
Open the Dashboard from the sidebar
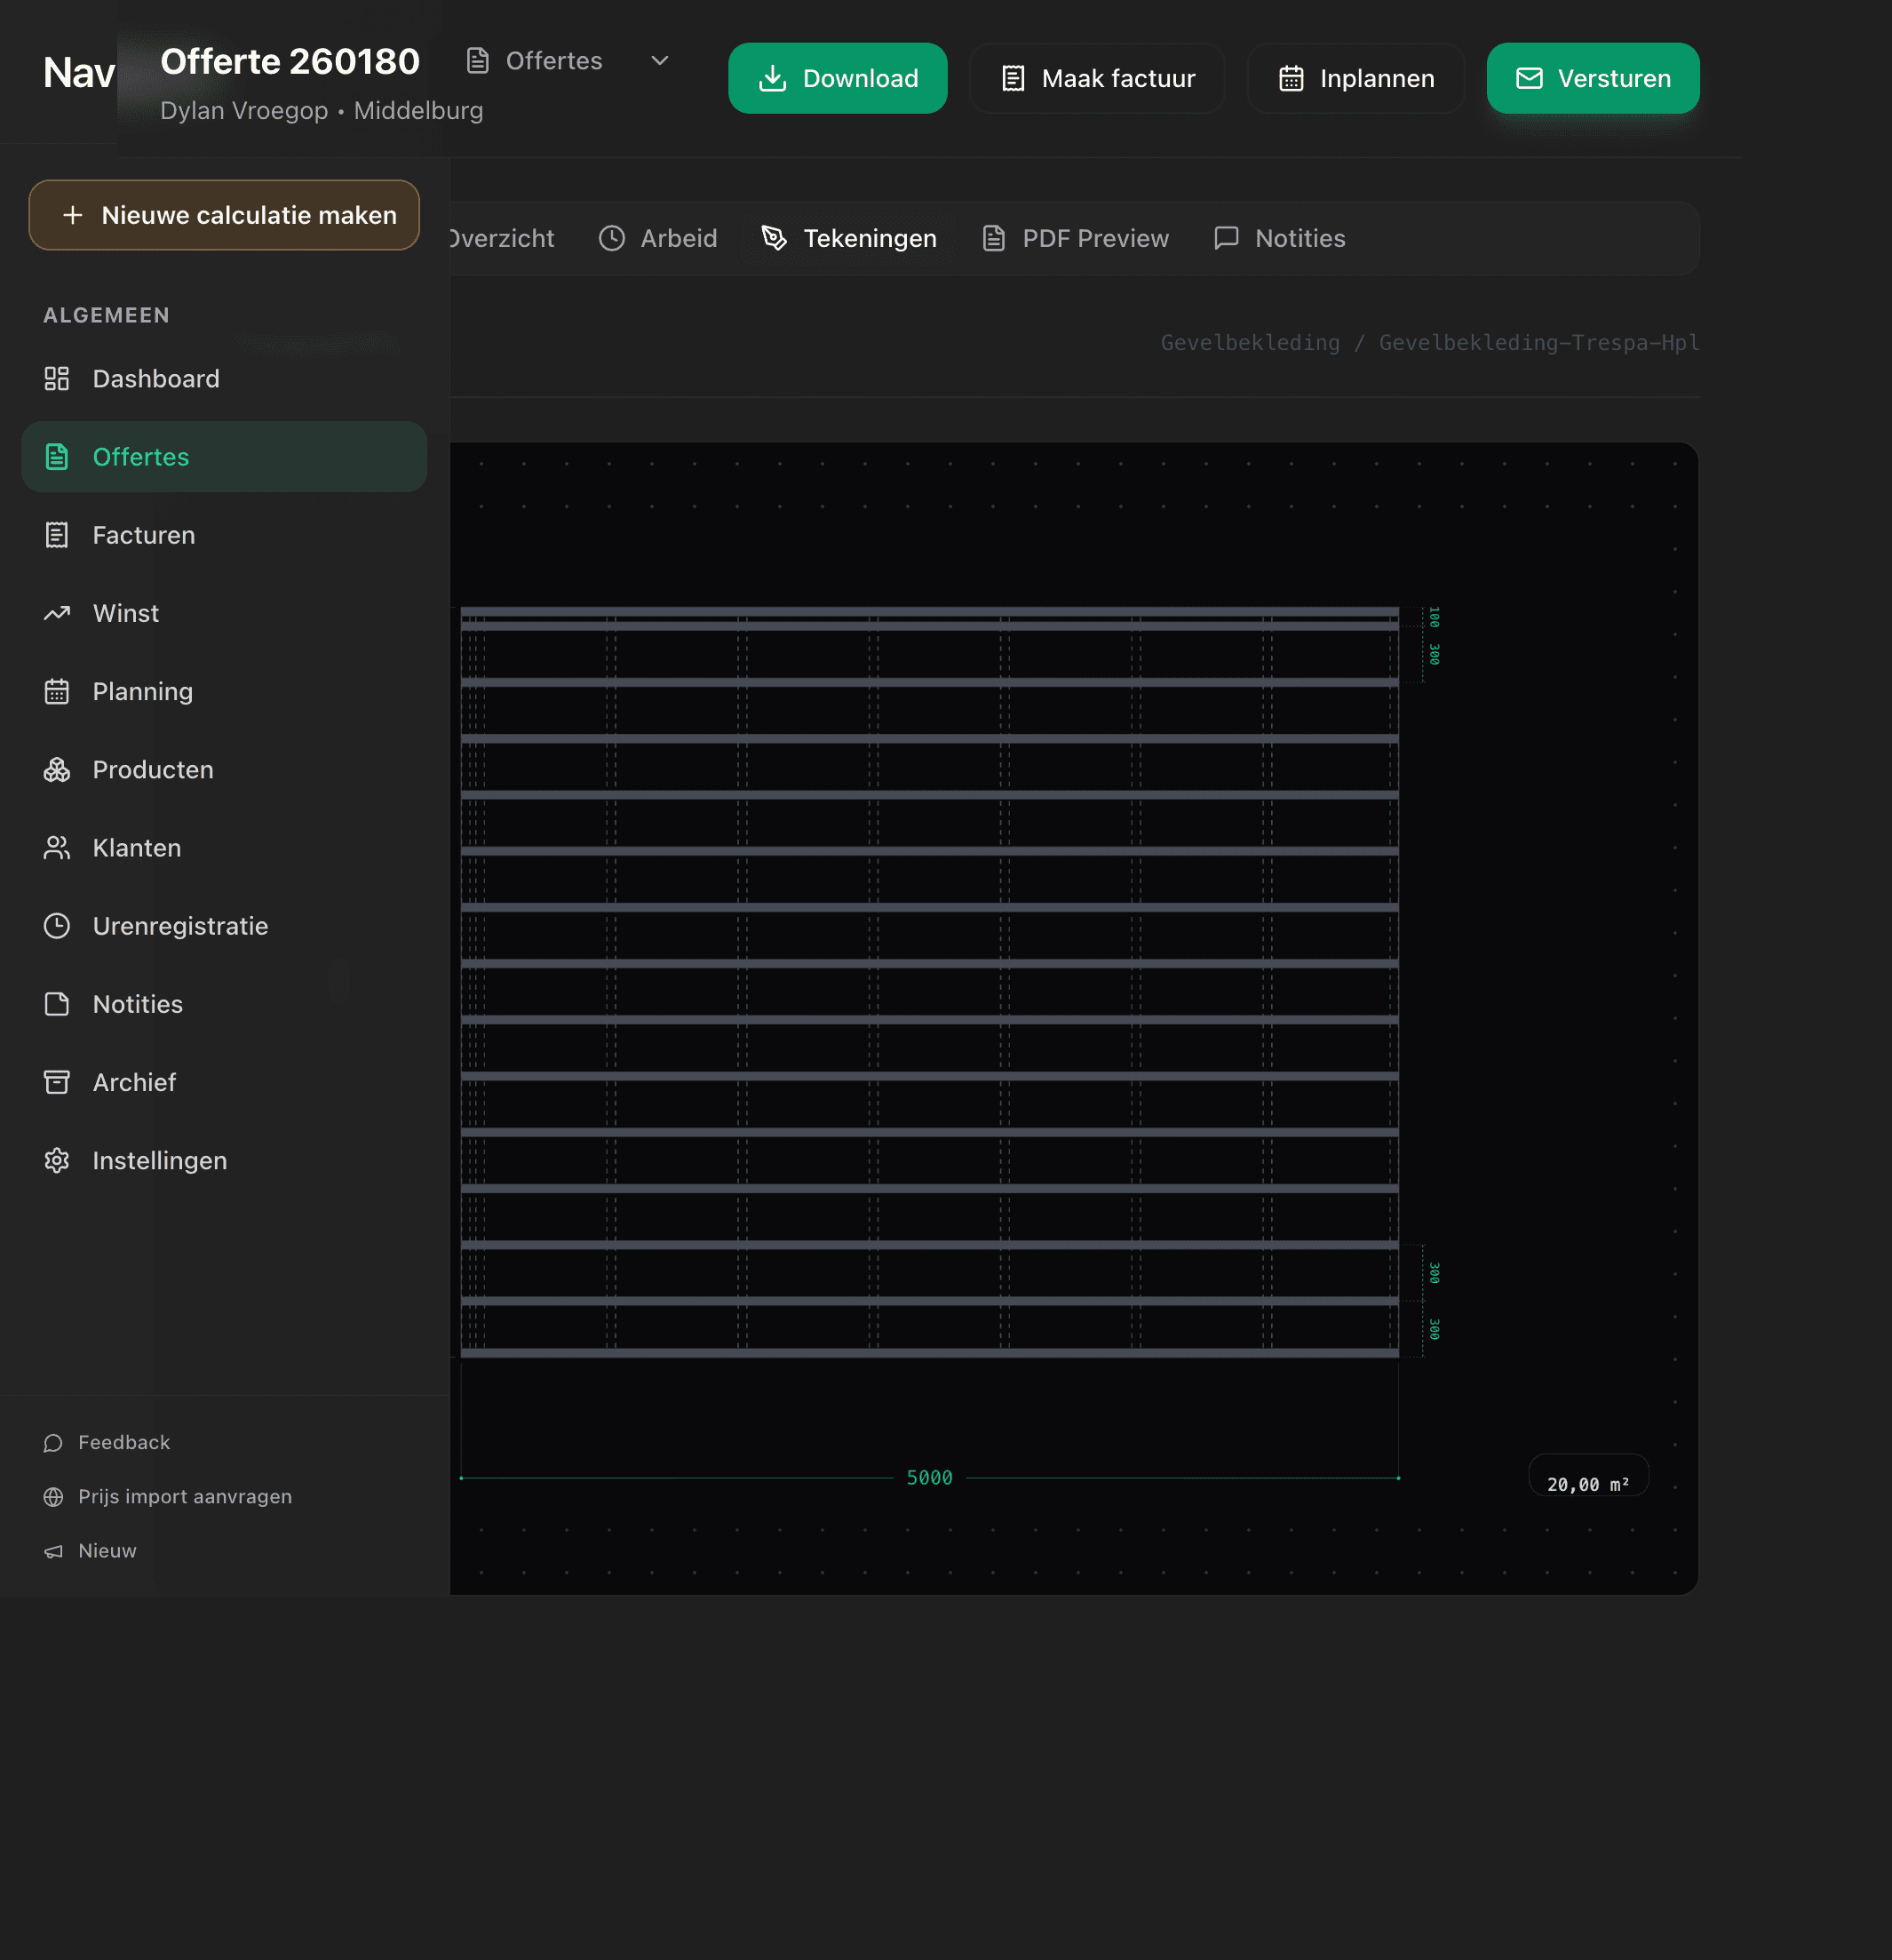coord(57,378)
